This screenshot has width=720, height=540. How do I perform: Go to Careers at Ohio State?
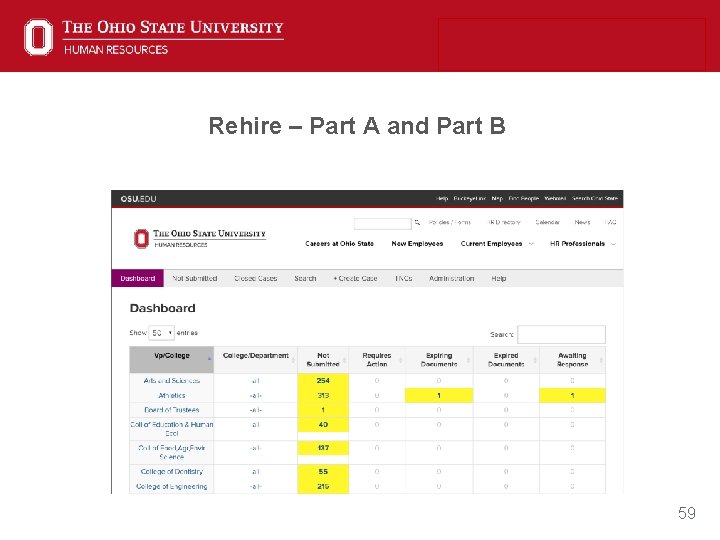339,244
